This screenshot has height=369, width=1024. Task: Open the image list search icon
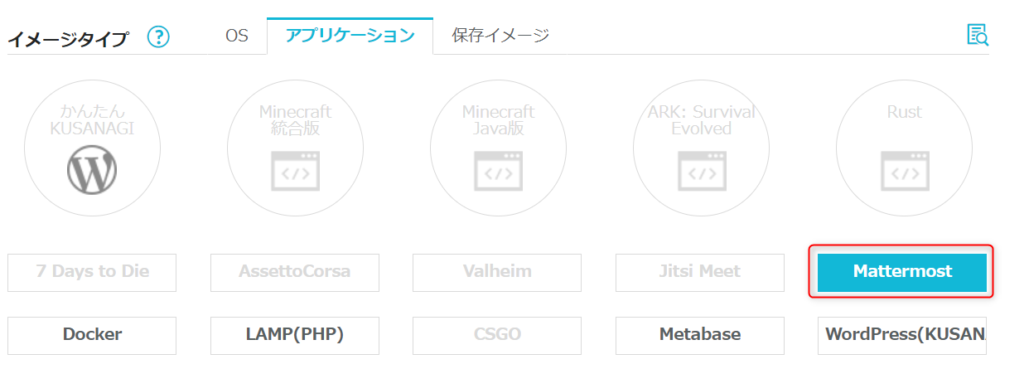click(x=977, y=35)
